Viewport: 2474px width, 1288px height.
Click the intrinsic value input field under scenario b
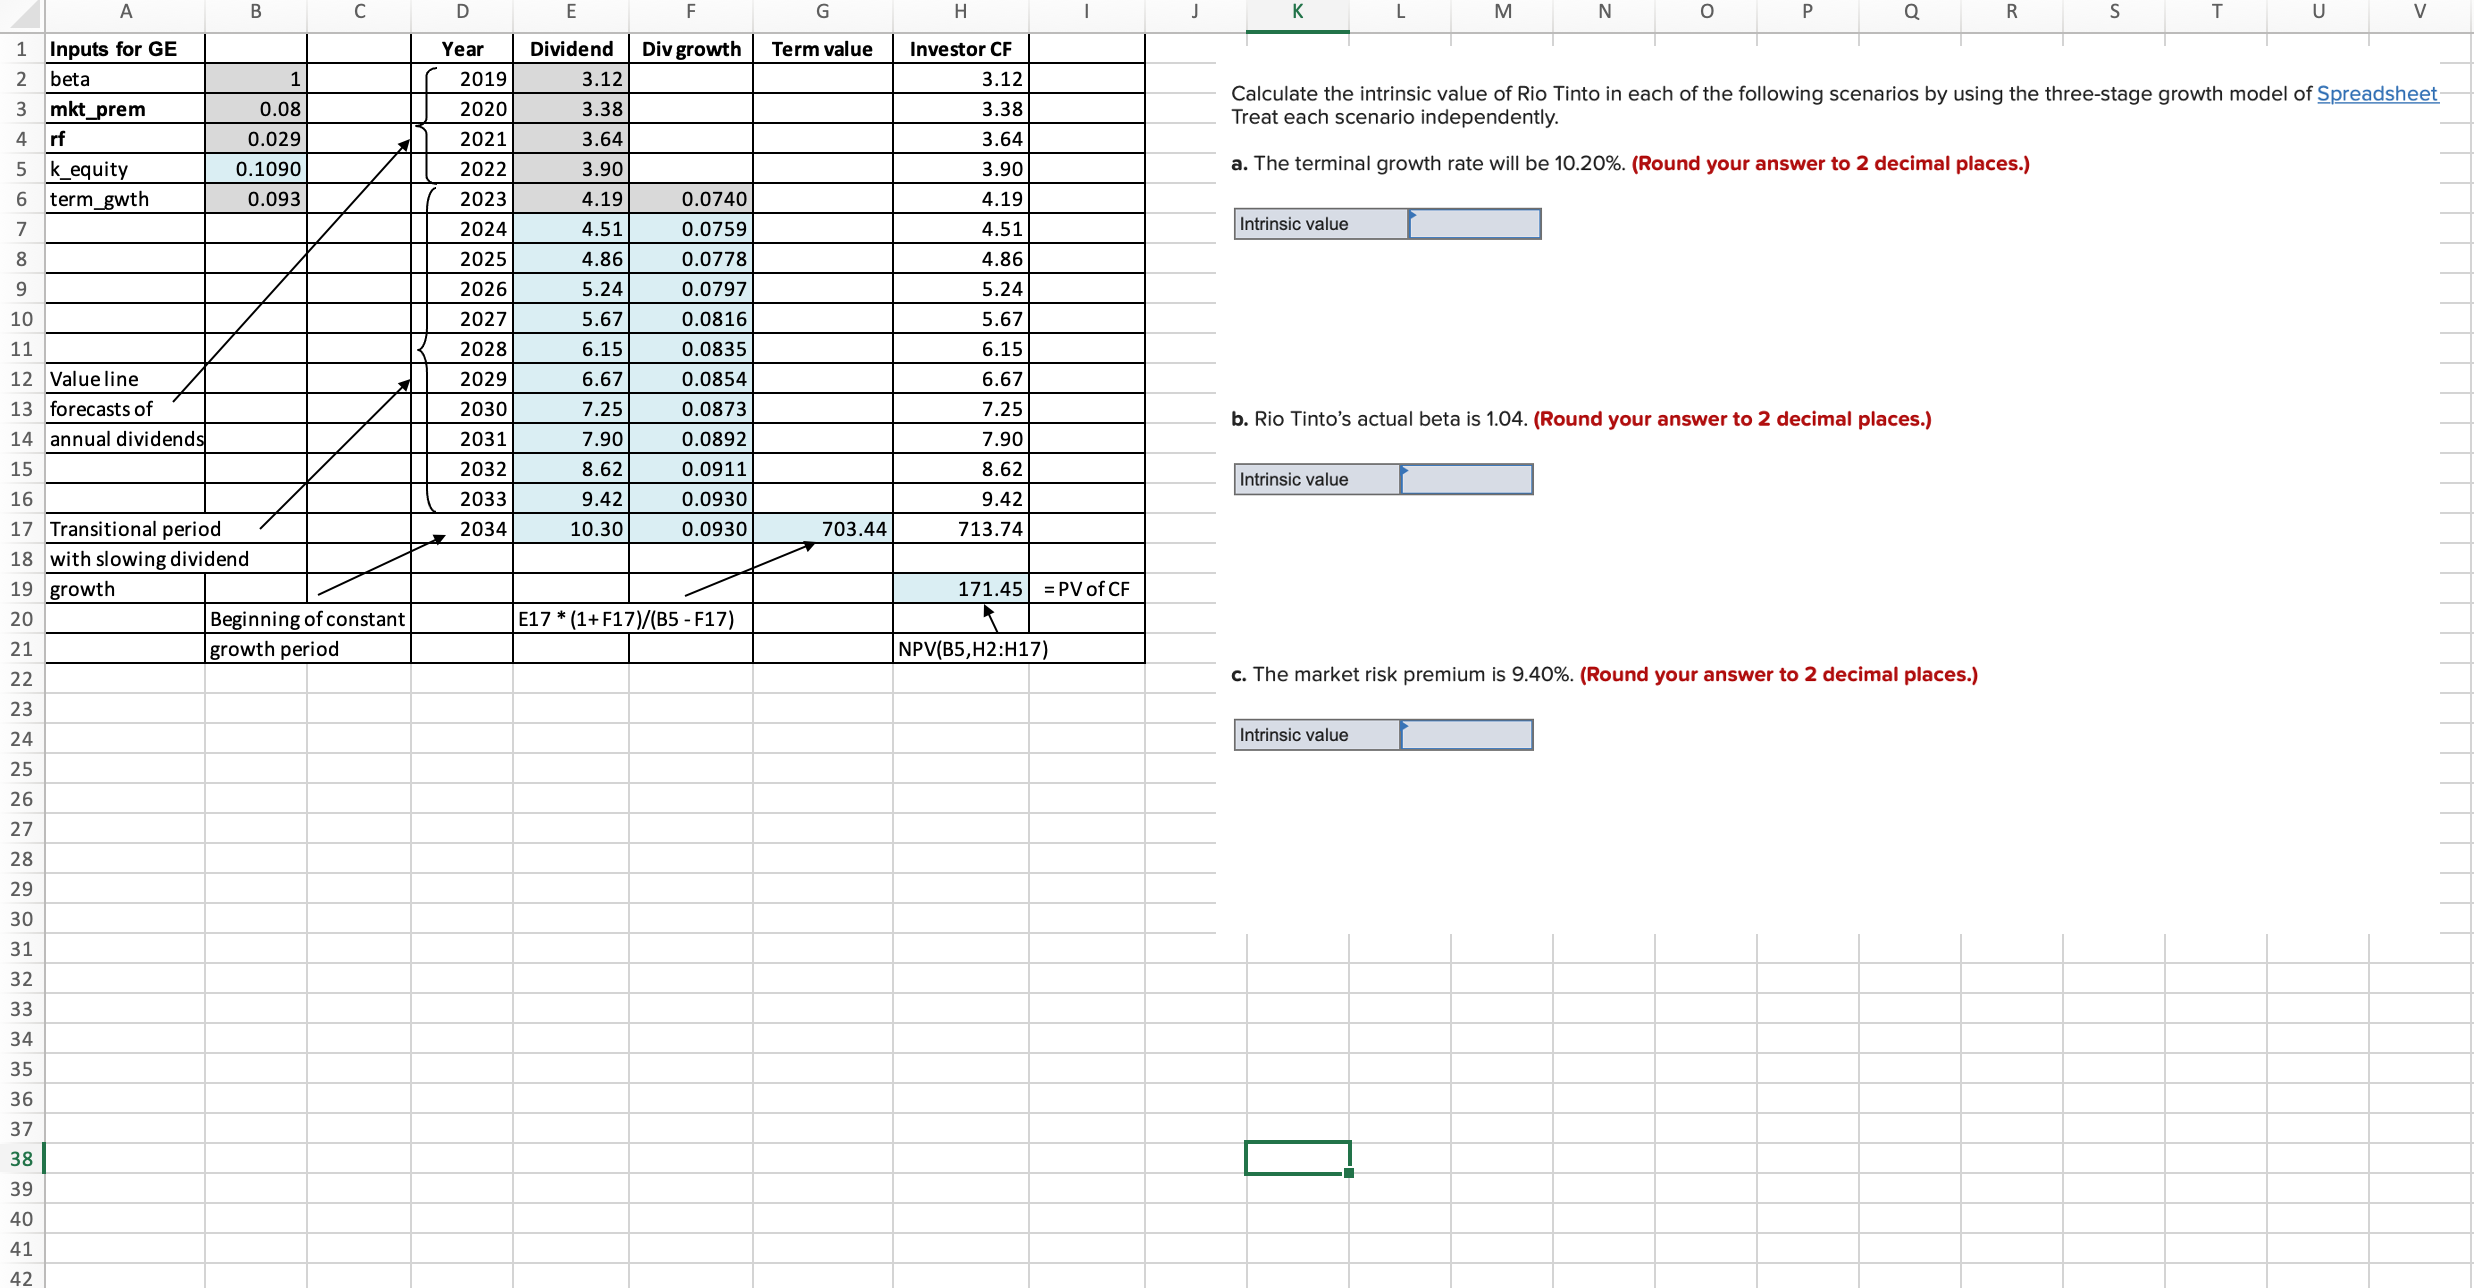pyautogui.click(x=1466, y=479)
